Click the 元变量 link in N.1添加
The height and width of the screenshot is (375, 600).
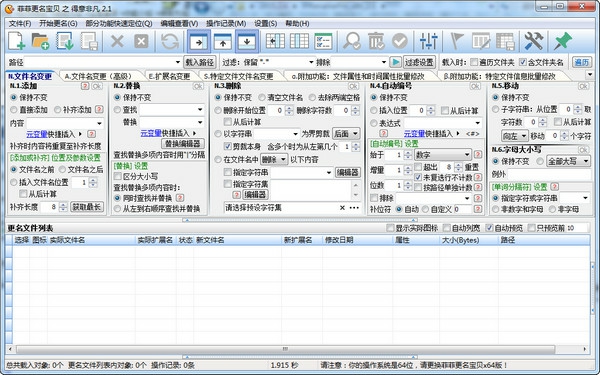pos(37,134)
